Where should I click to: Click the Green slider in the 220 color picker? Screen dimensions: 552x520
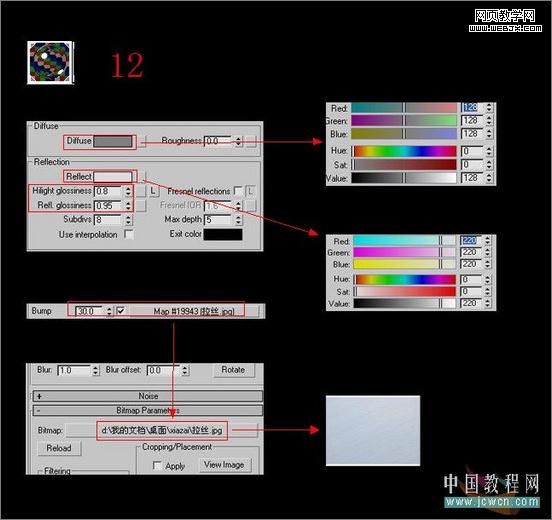pyautogui.click(x=404, y=252)
